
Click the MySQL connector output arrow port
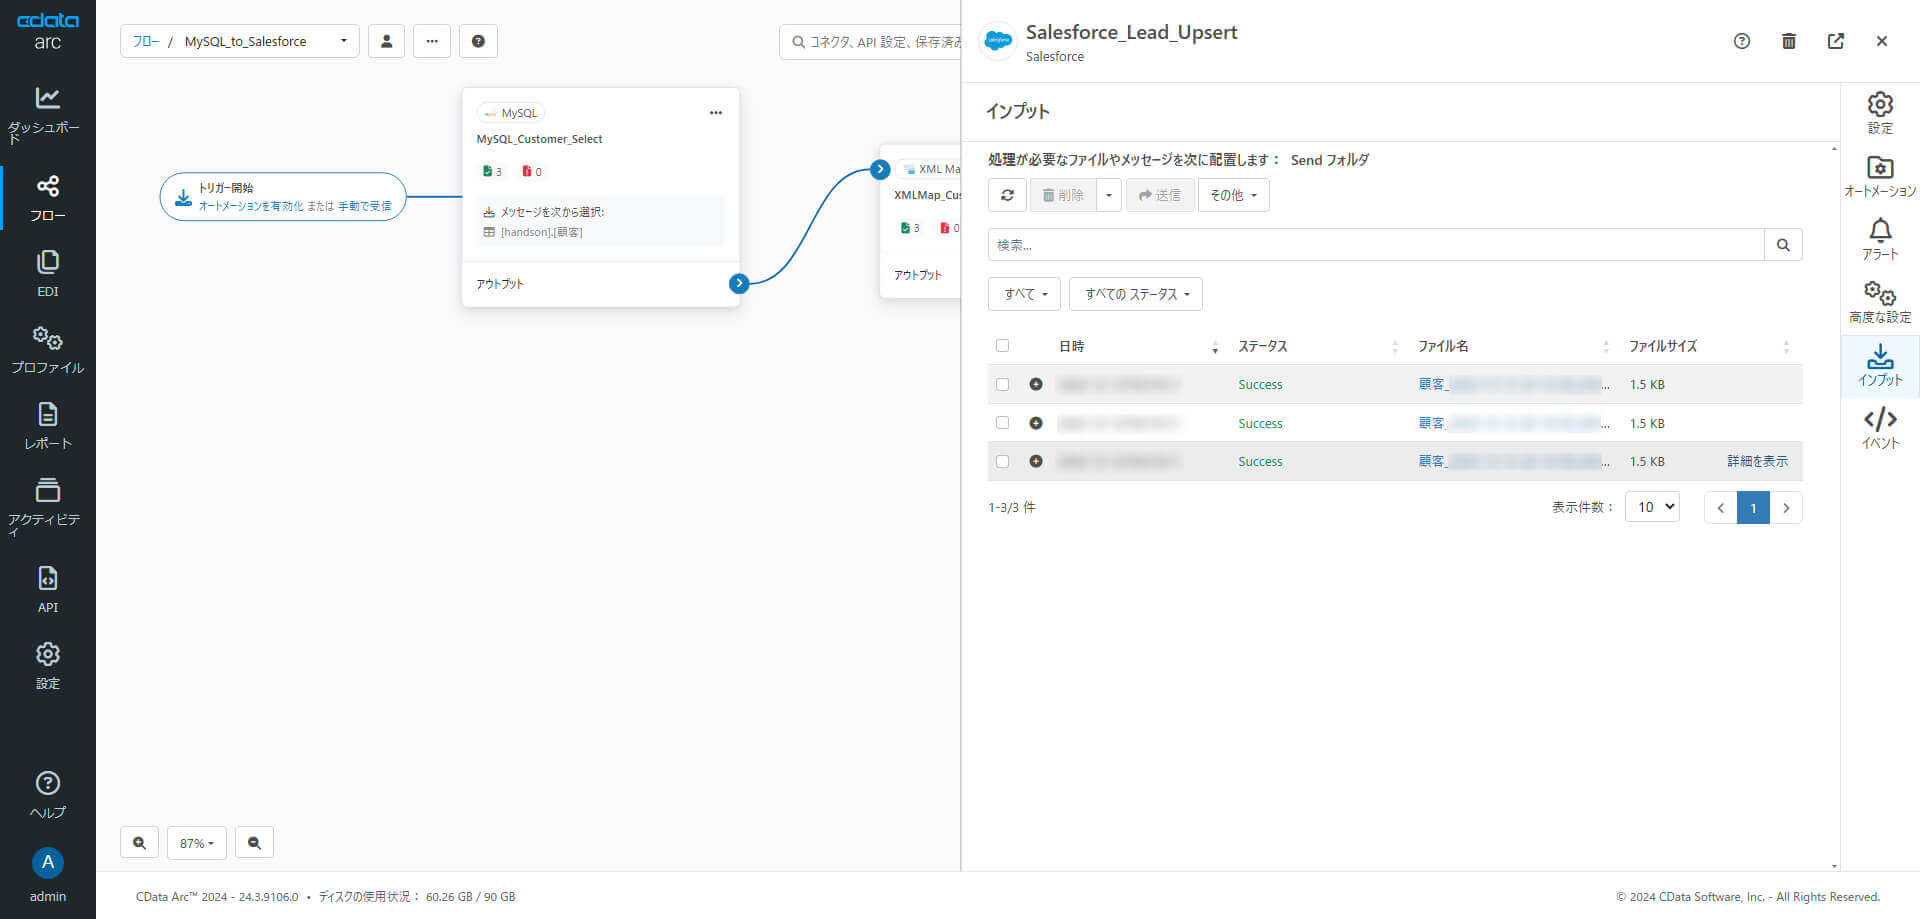pos(739,283)
